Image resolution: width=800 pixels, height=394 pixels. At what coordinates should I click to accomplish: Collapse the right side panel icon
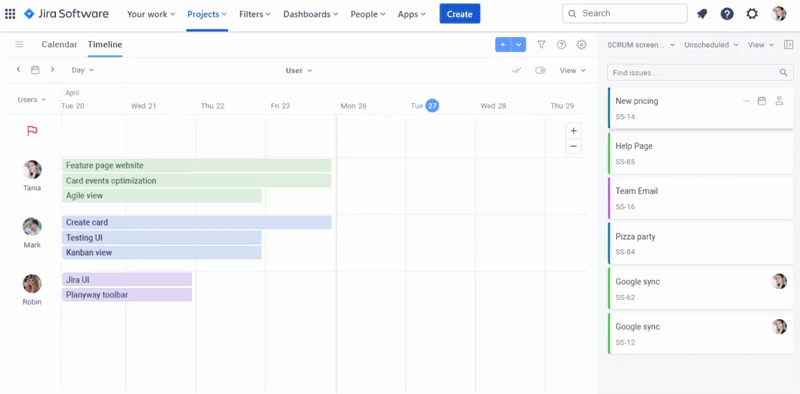pos(788,45)
